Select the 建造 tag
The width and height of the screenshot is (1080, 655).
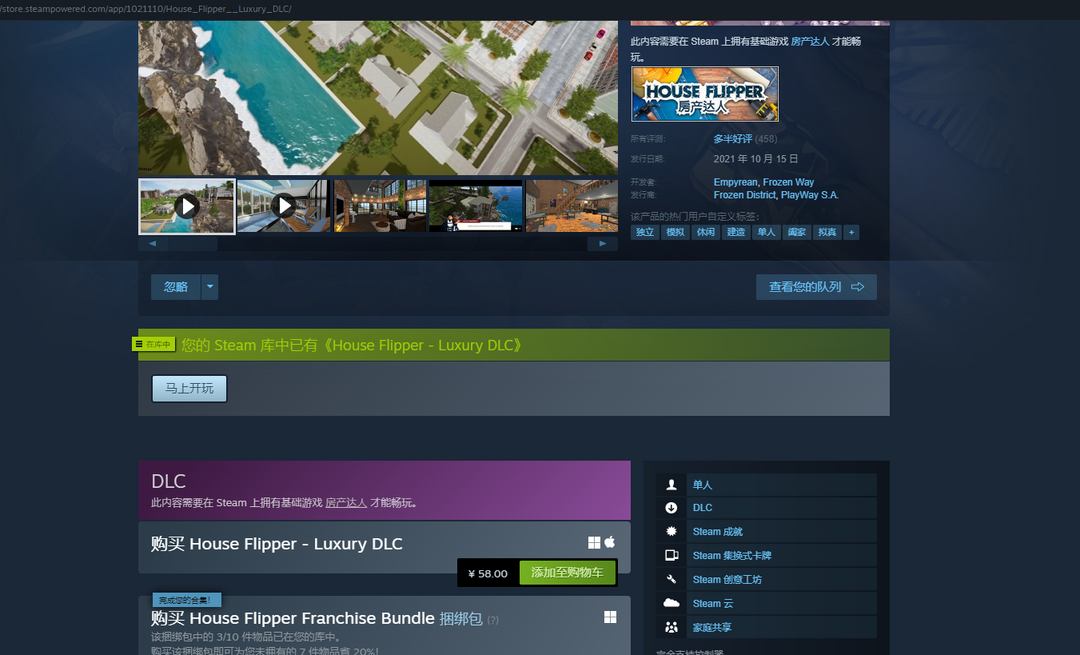click(736, 232)
